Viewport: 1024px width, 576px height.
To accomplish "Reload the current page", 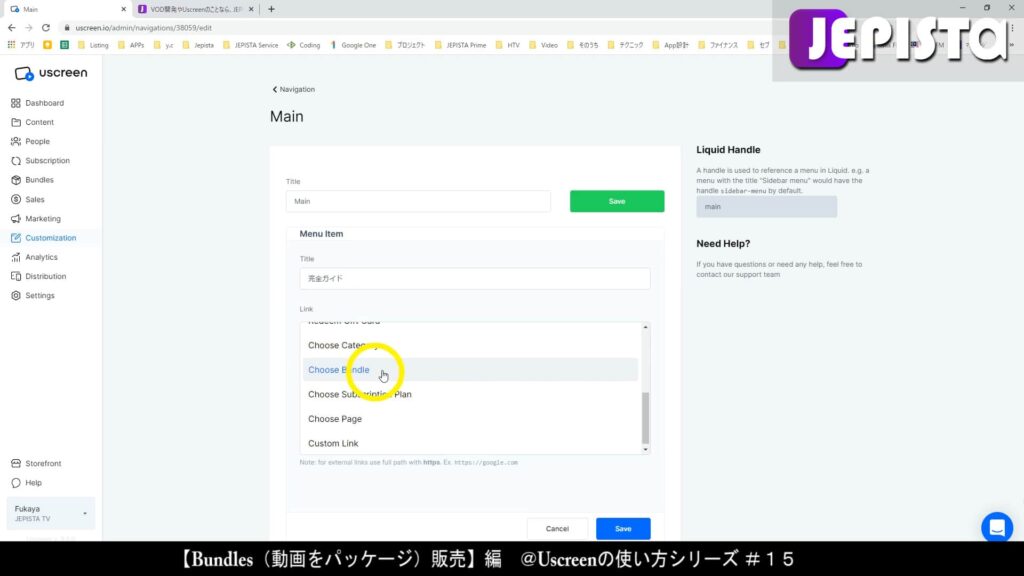I will click(x=46, y=28).
